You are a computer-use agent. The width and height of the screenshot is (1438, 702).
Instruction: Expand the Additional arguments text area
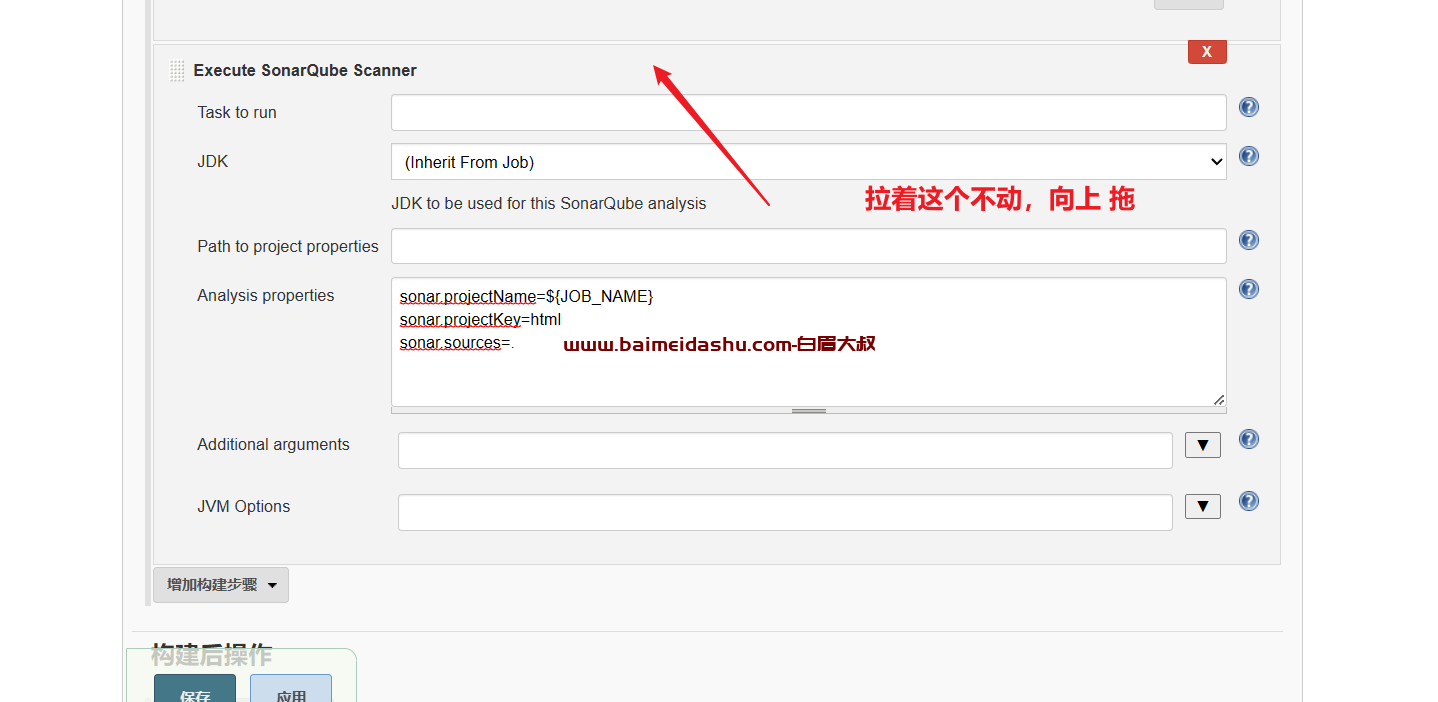(x=1202, y=445)
